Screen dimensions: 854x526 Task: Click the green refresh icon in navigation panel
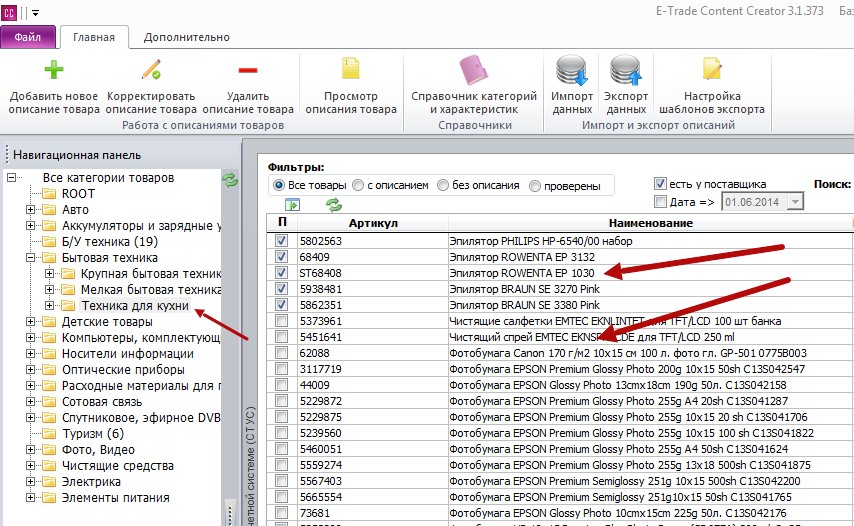[x=230, y=180]
